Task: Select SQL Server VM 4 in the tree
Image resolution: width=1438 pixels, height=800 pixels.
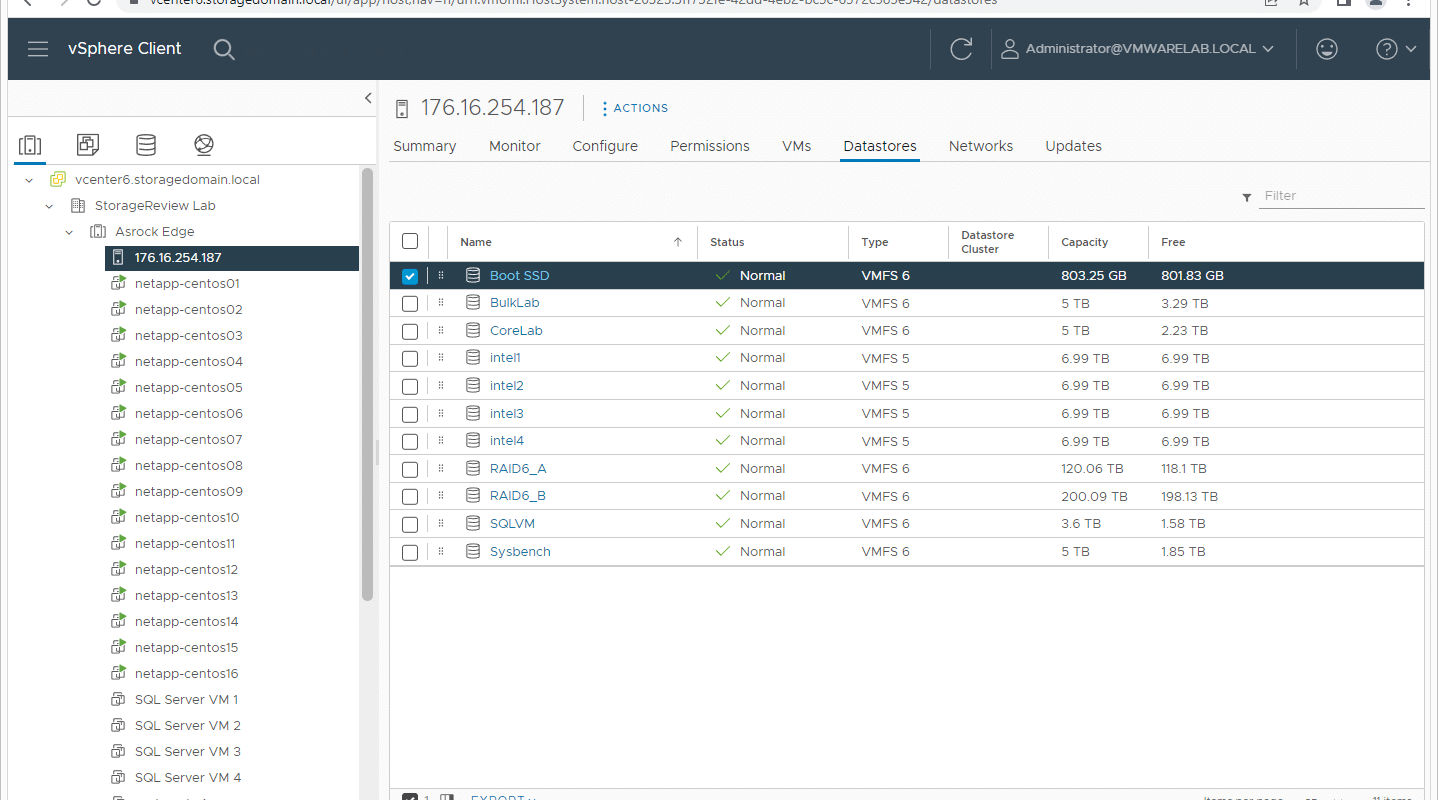Action: [x=188, y=778]
